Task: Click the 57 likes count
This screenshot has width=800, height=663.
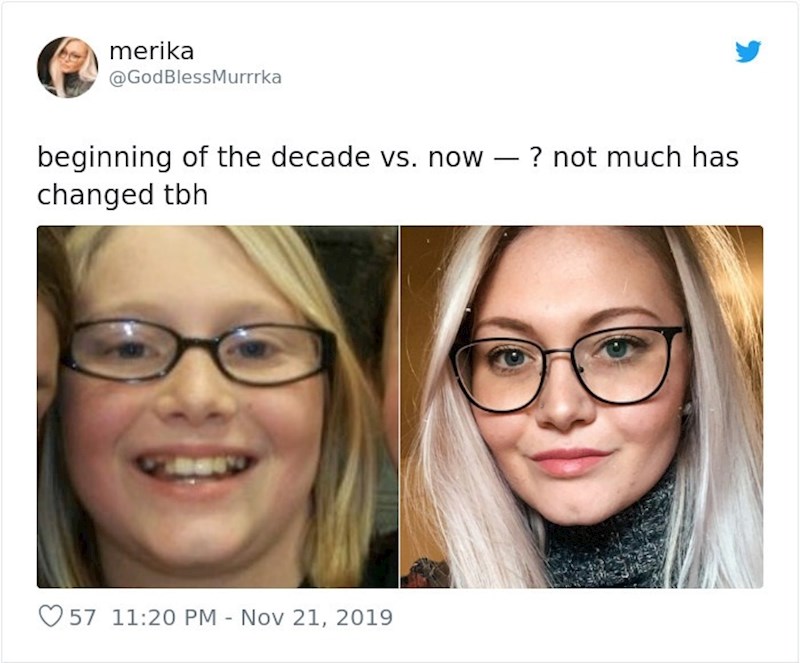Action: [82, 617]
